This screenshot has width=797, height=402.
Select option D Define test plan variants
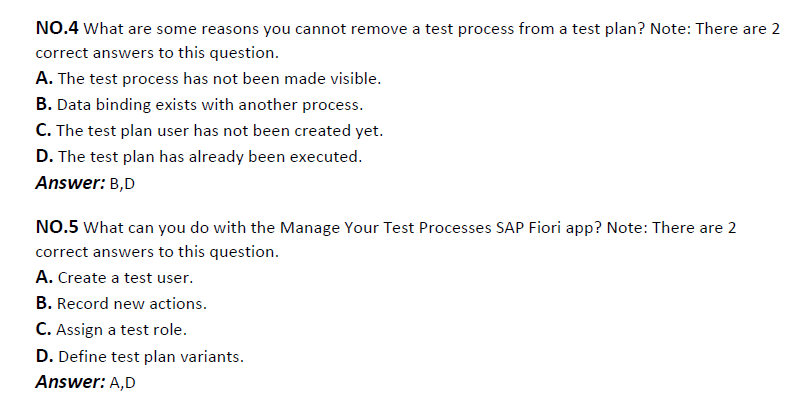tap(140, 356)
